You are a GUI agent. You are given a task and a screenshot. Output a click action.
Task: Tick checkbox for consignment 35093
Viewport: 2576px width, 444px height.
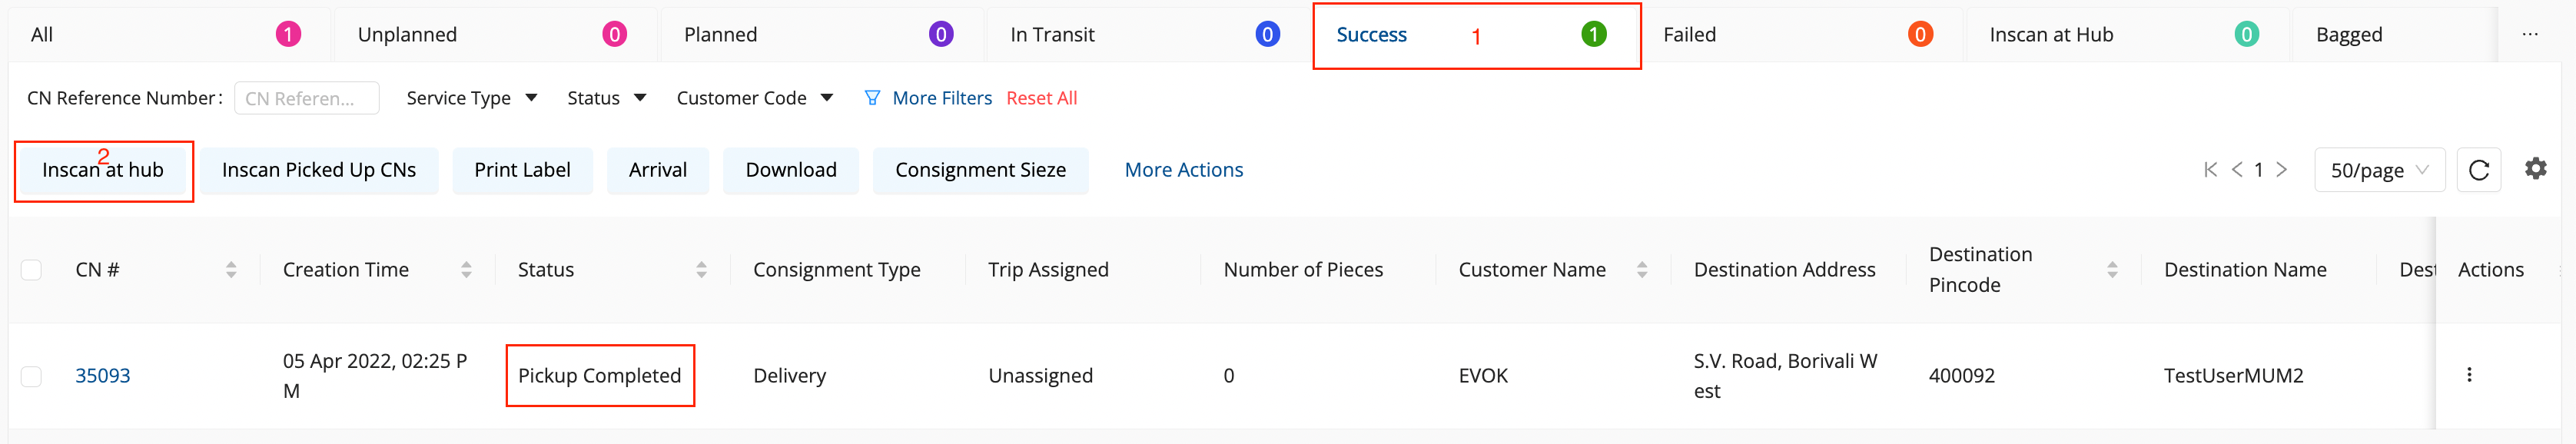pyautogui.click(x=32, y=376)
